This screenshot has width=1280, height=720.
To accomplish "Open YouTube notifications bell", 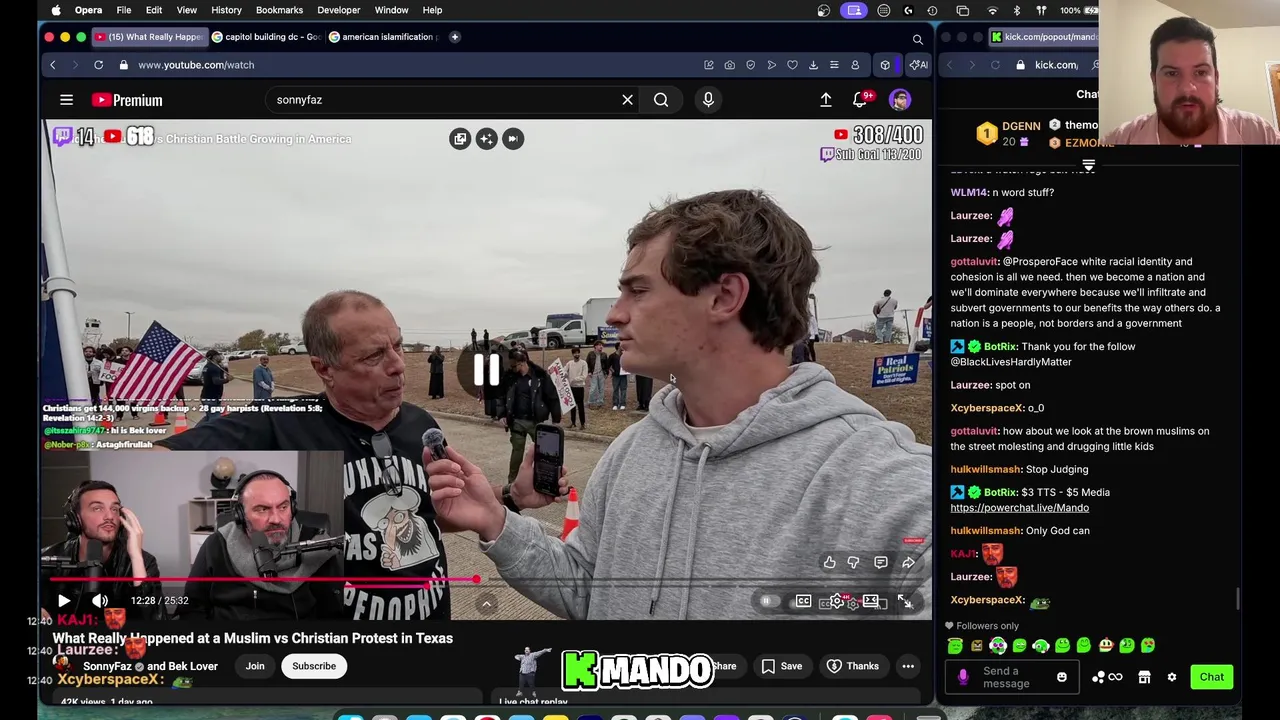I will (x=860, y=100).
